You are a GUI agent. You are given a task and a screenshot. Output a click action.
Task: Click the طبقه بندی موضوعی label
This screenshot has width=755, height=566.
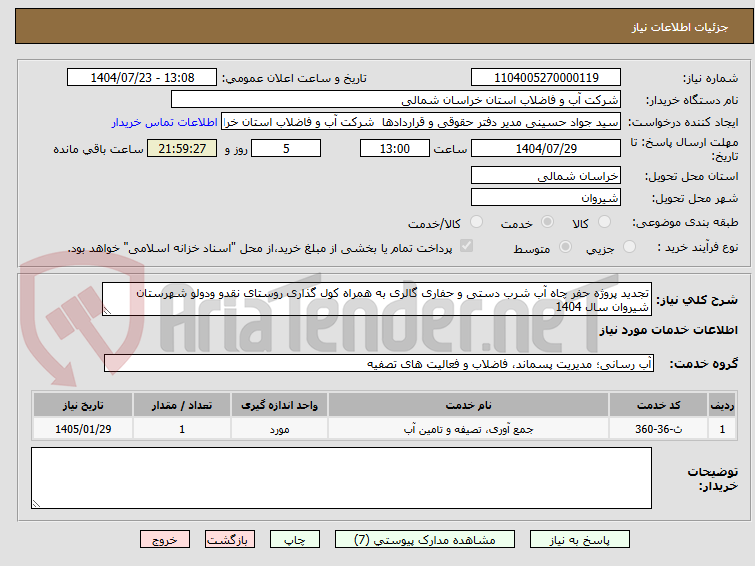click(x=685, y=223)
